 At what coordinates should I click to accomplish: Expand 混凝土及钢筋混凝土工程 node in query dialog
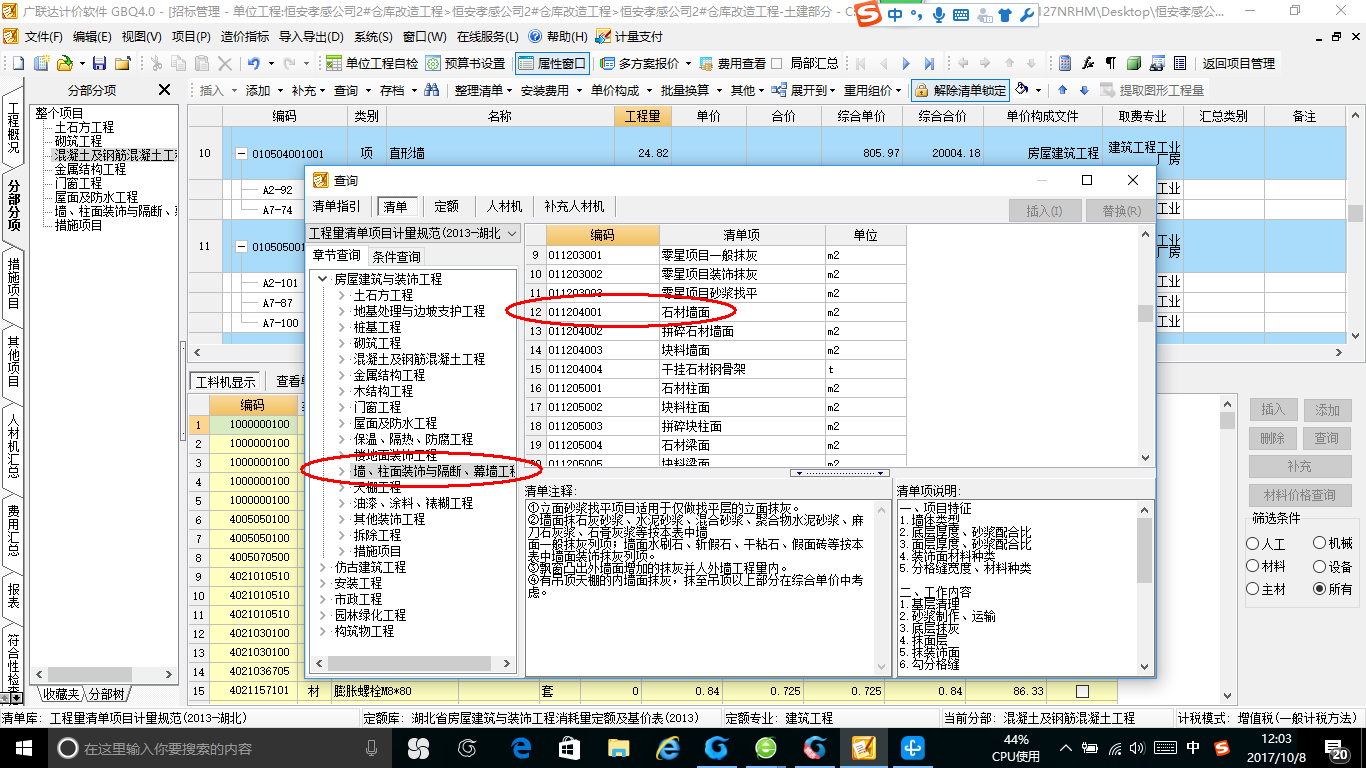click(342, 359)
